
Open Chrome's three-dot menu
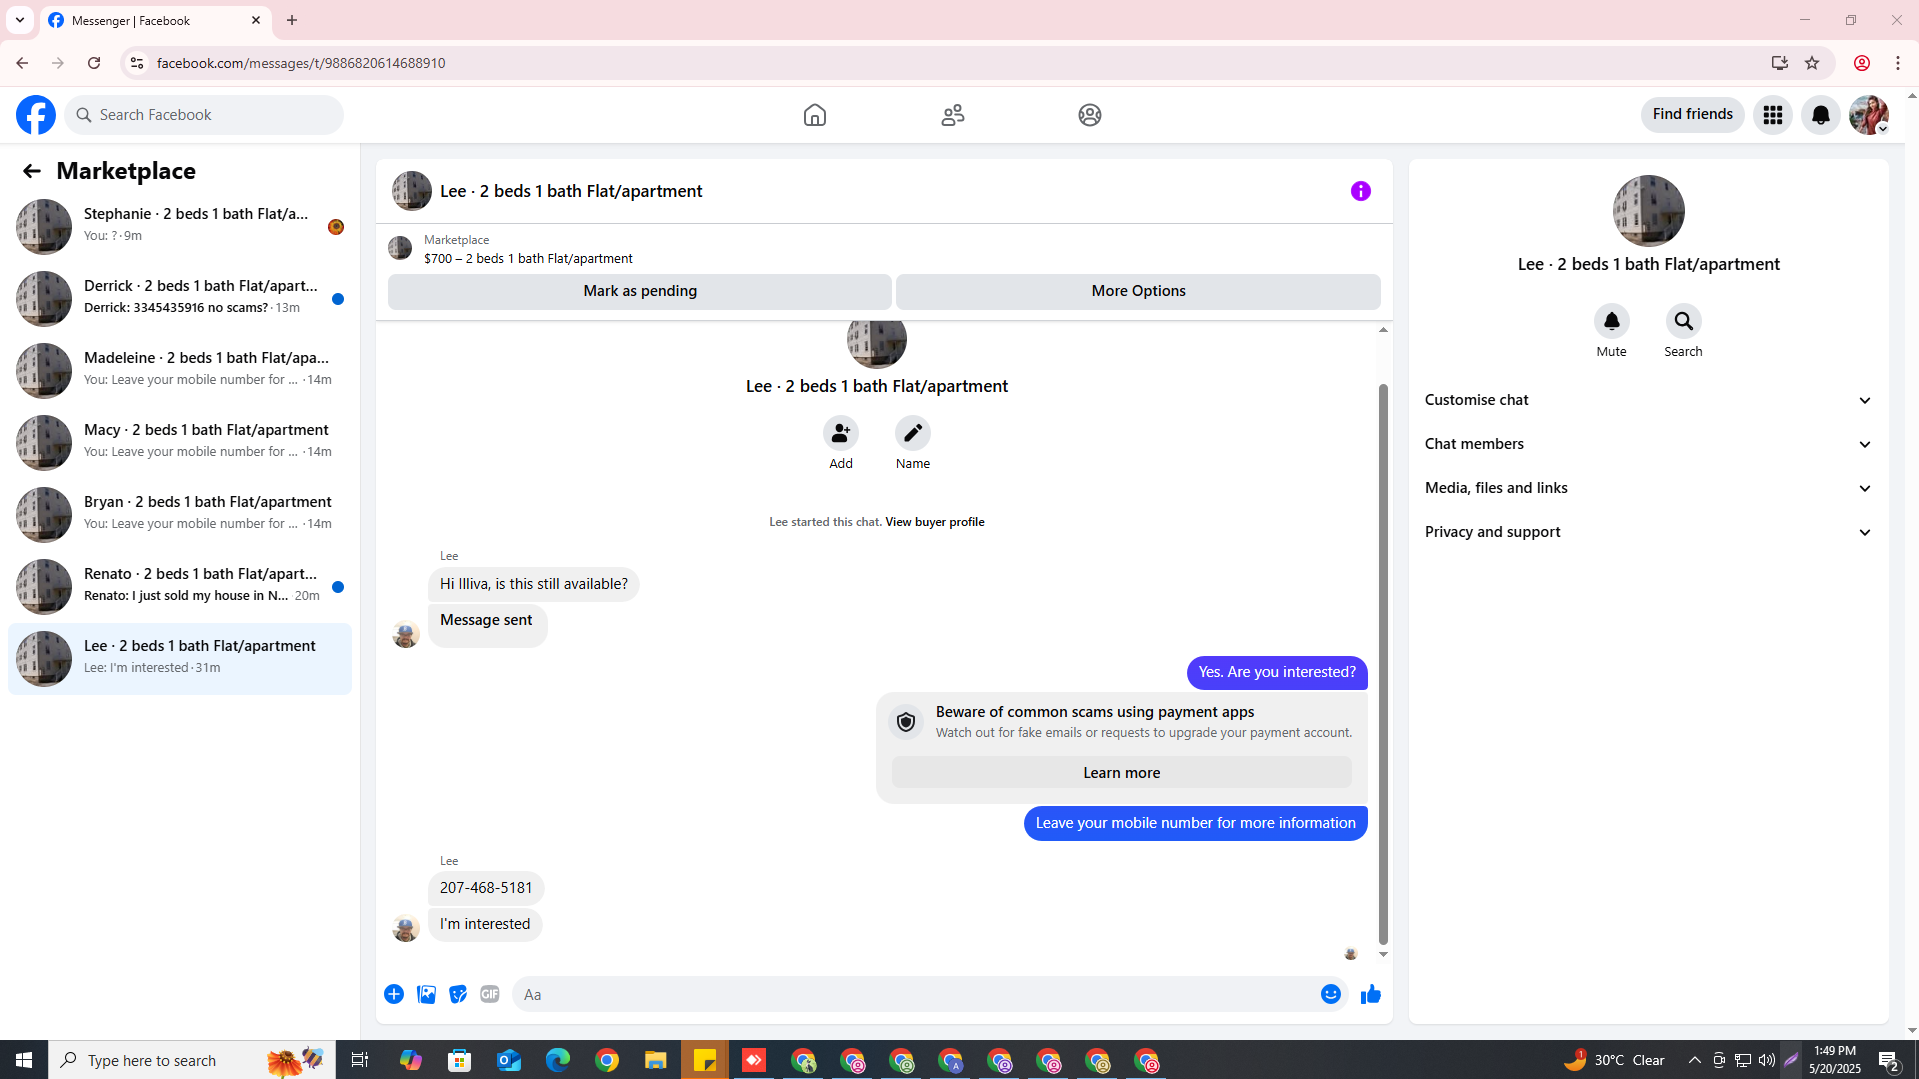pos(1898,63)
